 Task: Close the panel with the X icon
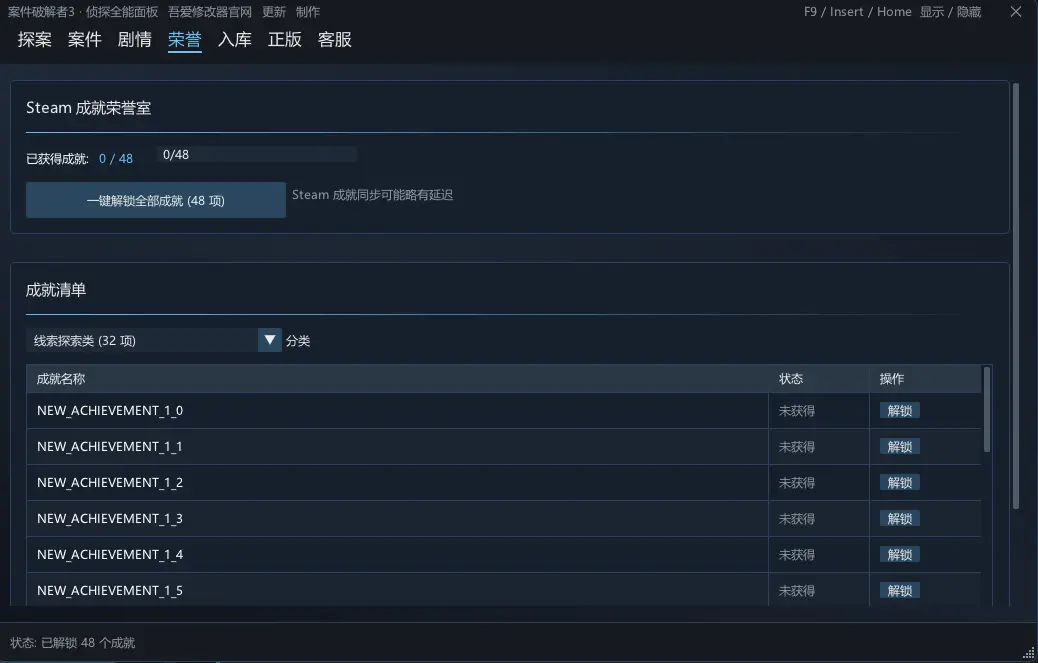1016,12
